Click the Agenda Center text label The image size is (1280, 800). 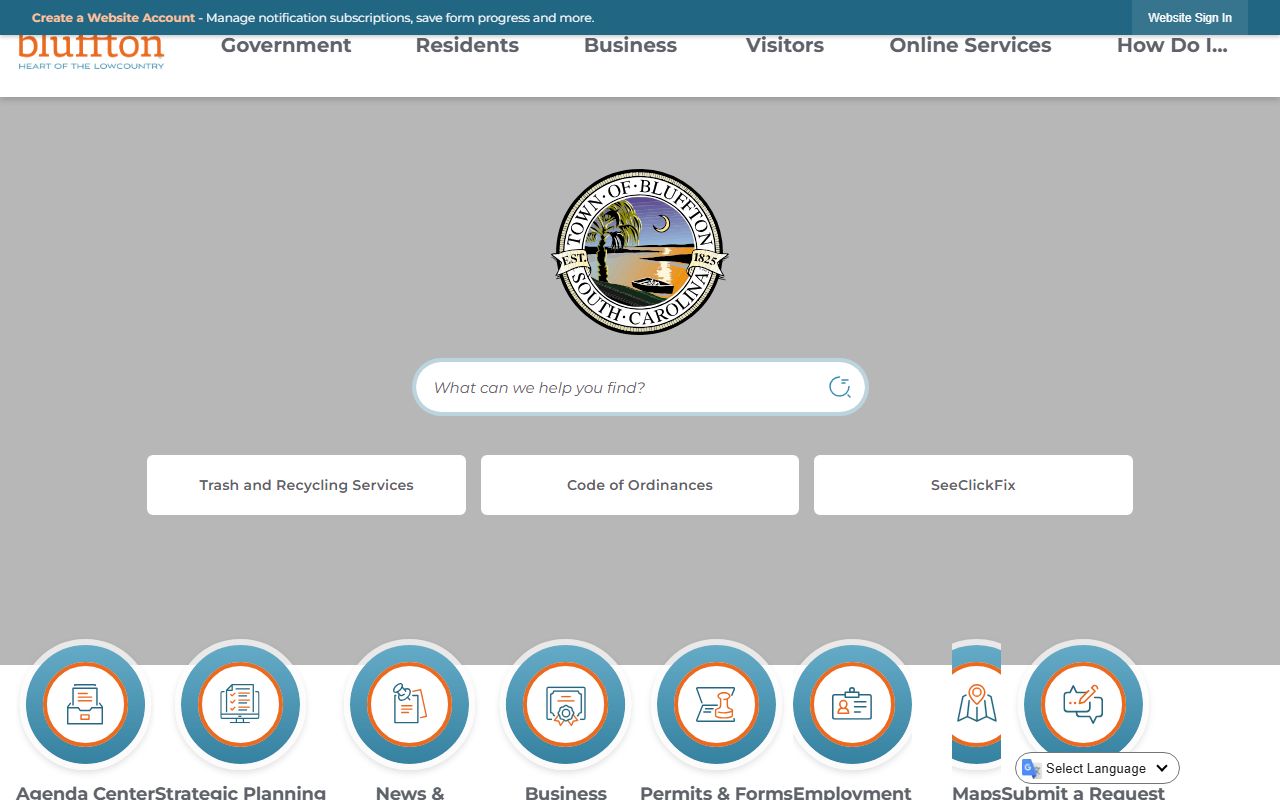85,792
